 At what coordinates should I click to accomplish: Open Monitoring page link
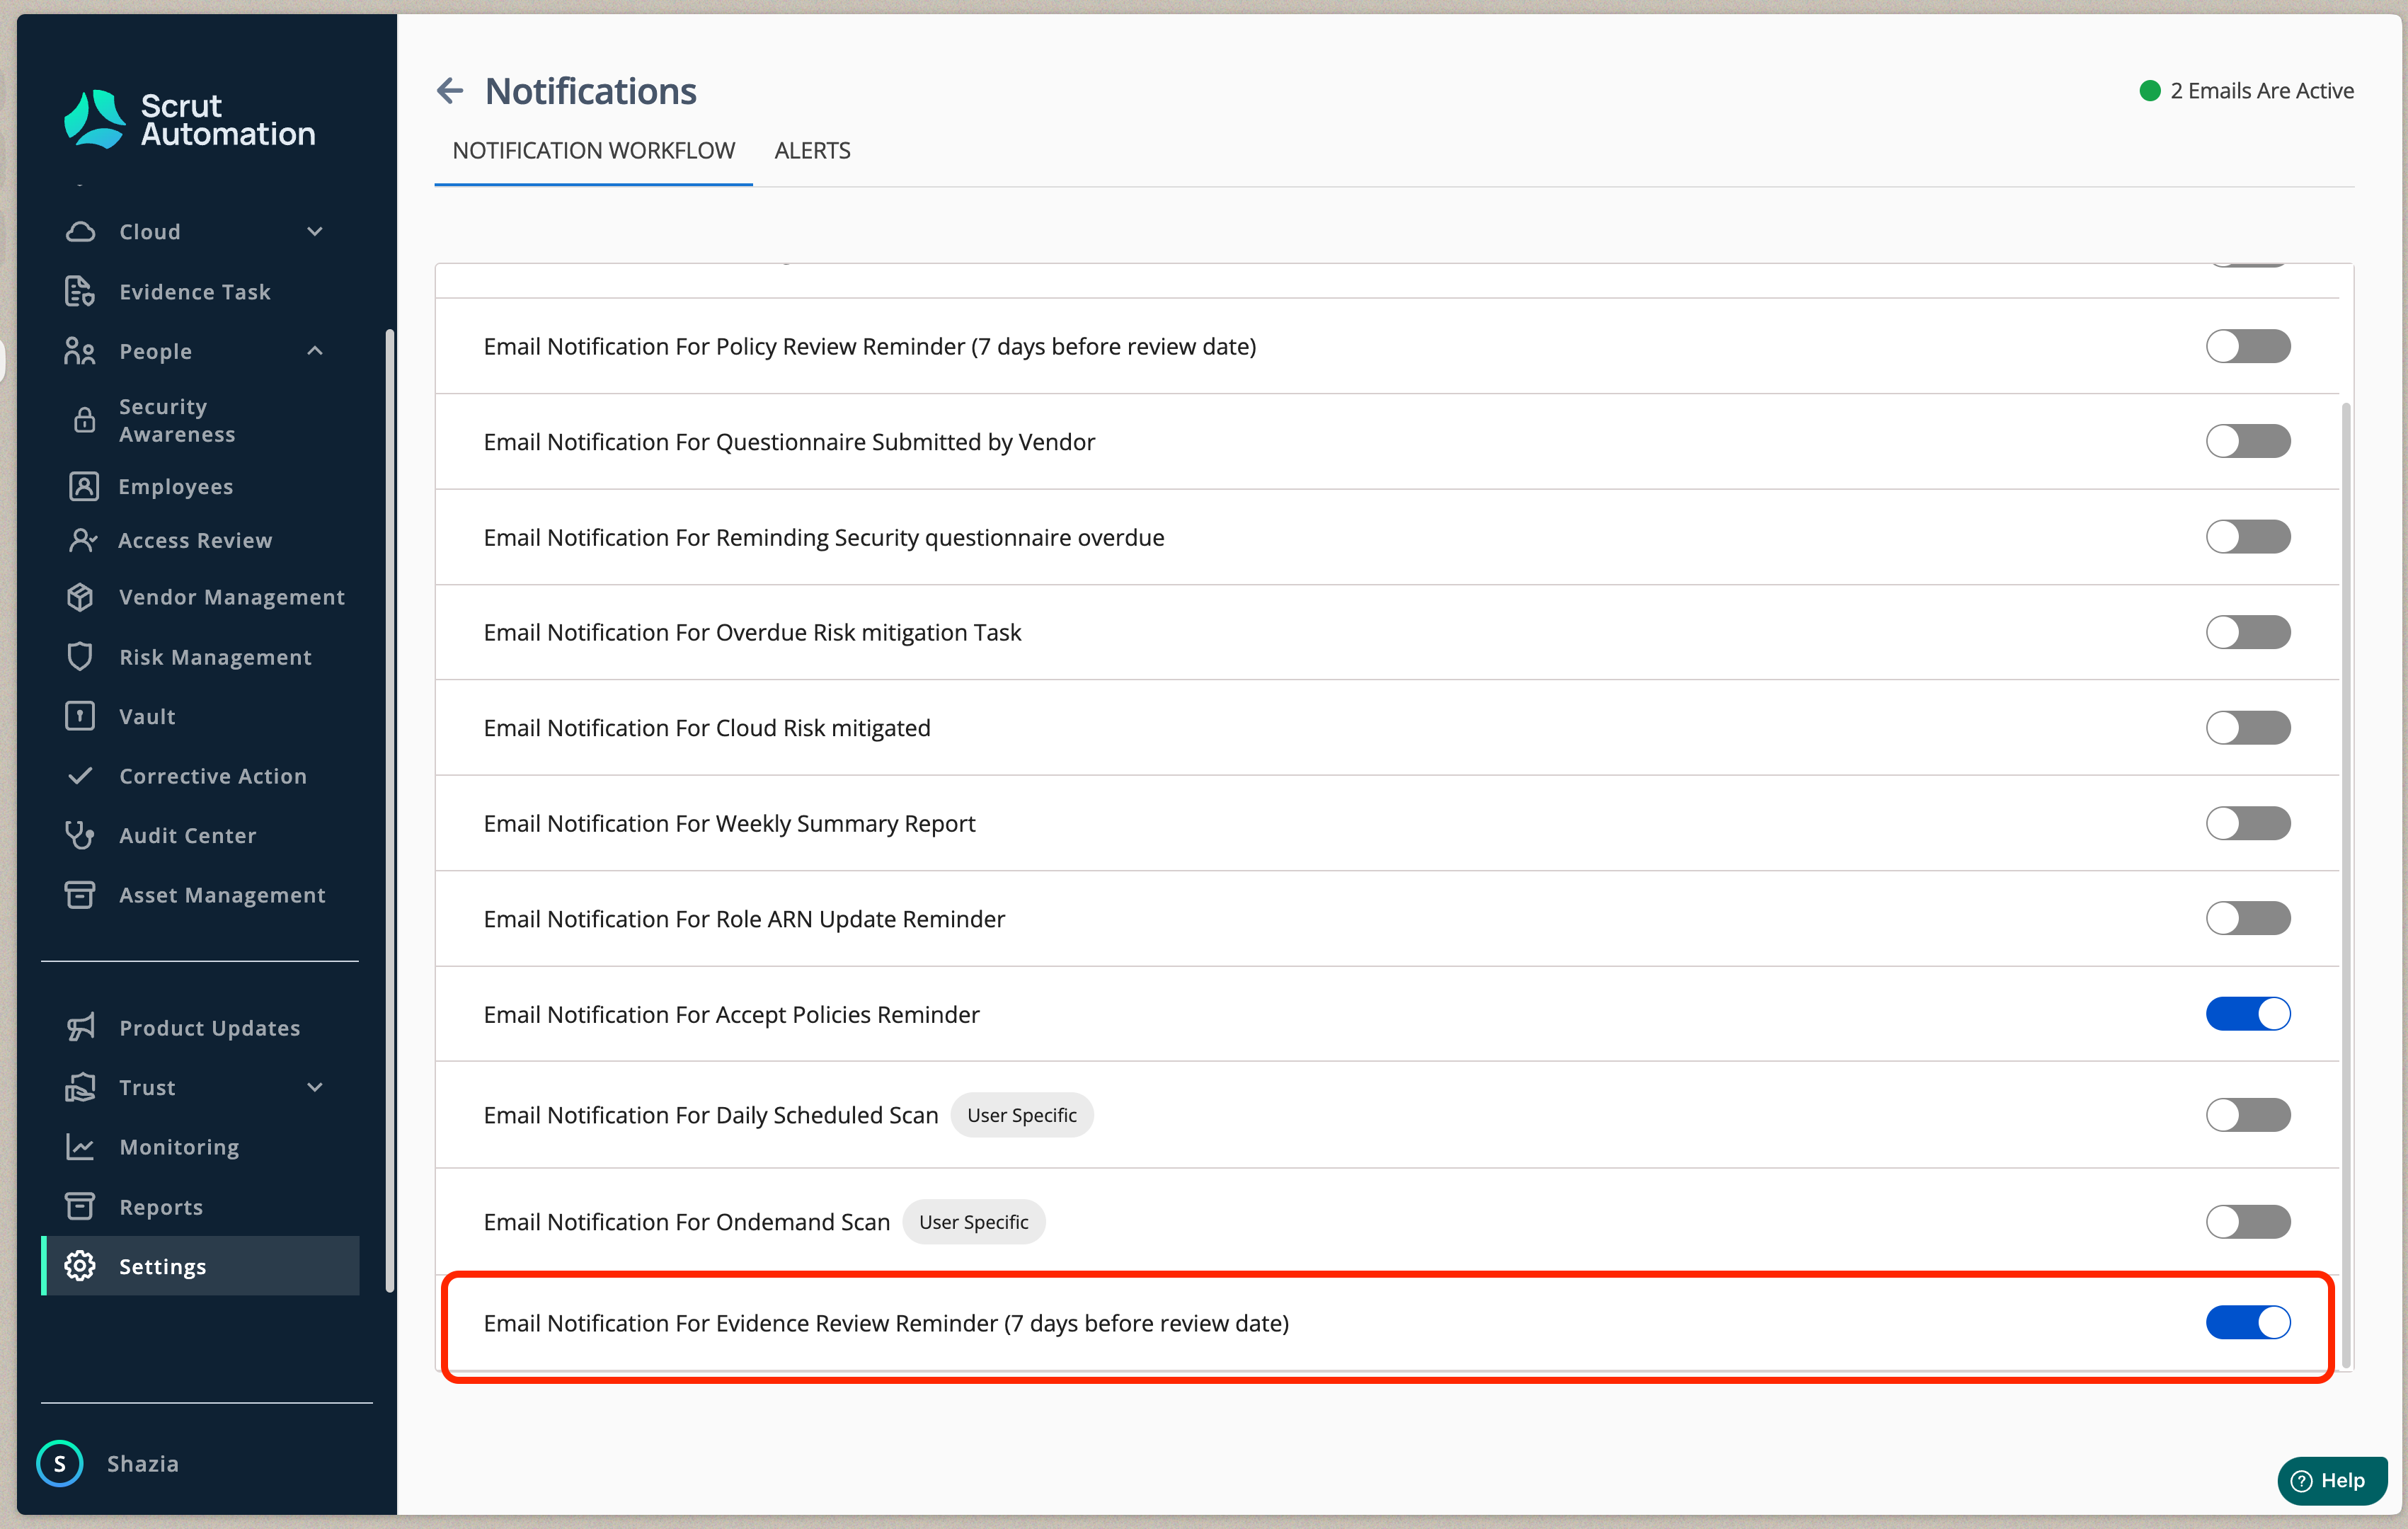tap(179, 1147)
